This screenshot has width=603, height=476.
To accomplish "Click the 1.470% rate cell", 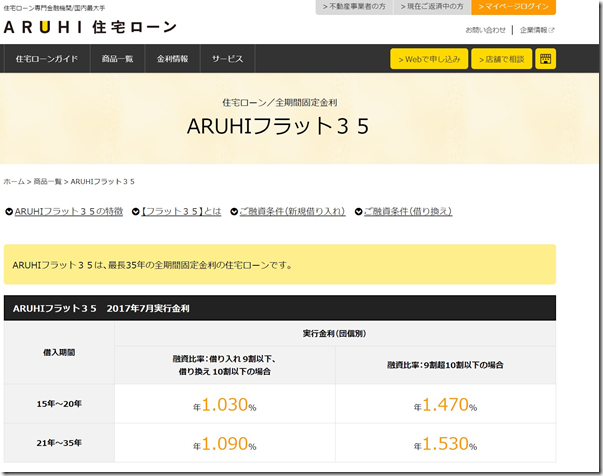I will 445,404.
